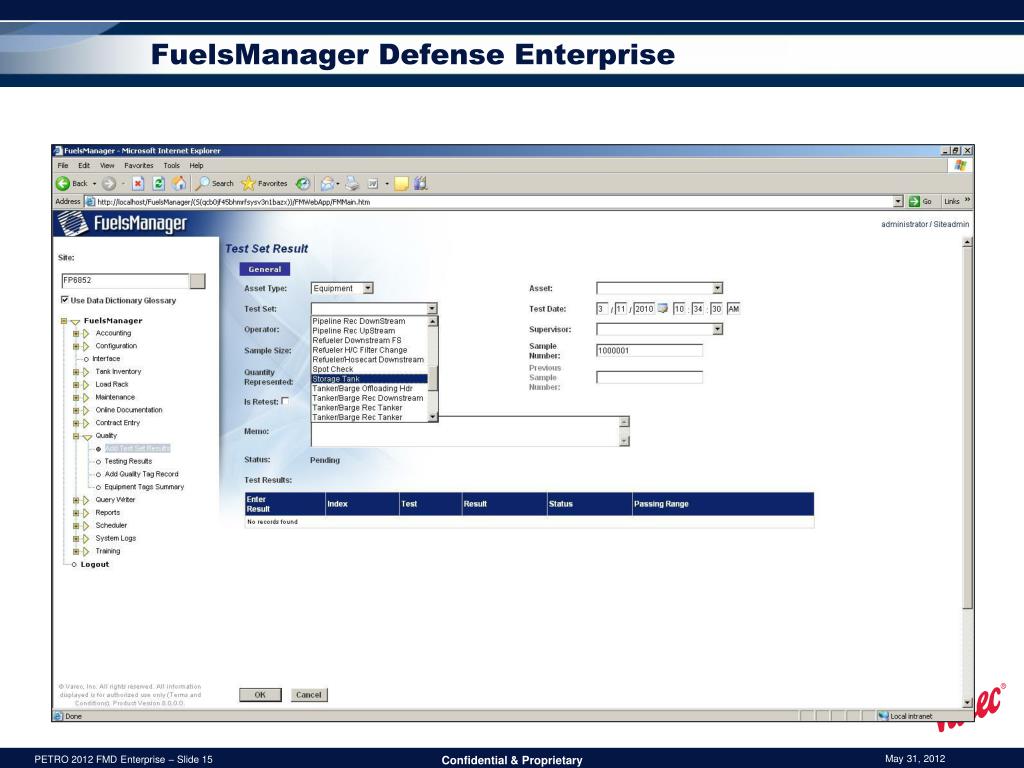Click the browser address URL field
The width and height of the screenshot is (1024, 768).
pyautogui.click(x=488, y=202)
